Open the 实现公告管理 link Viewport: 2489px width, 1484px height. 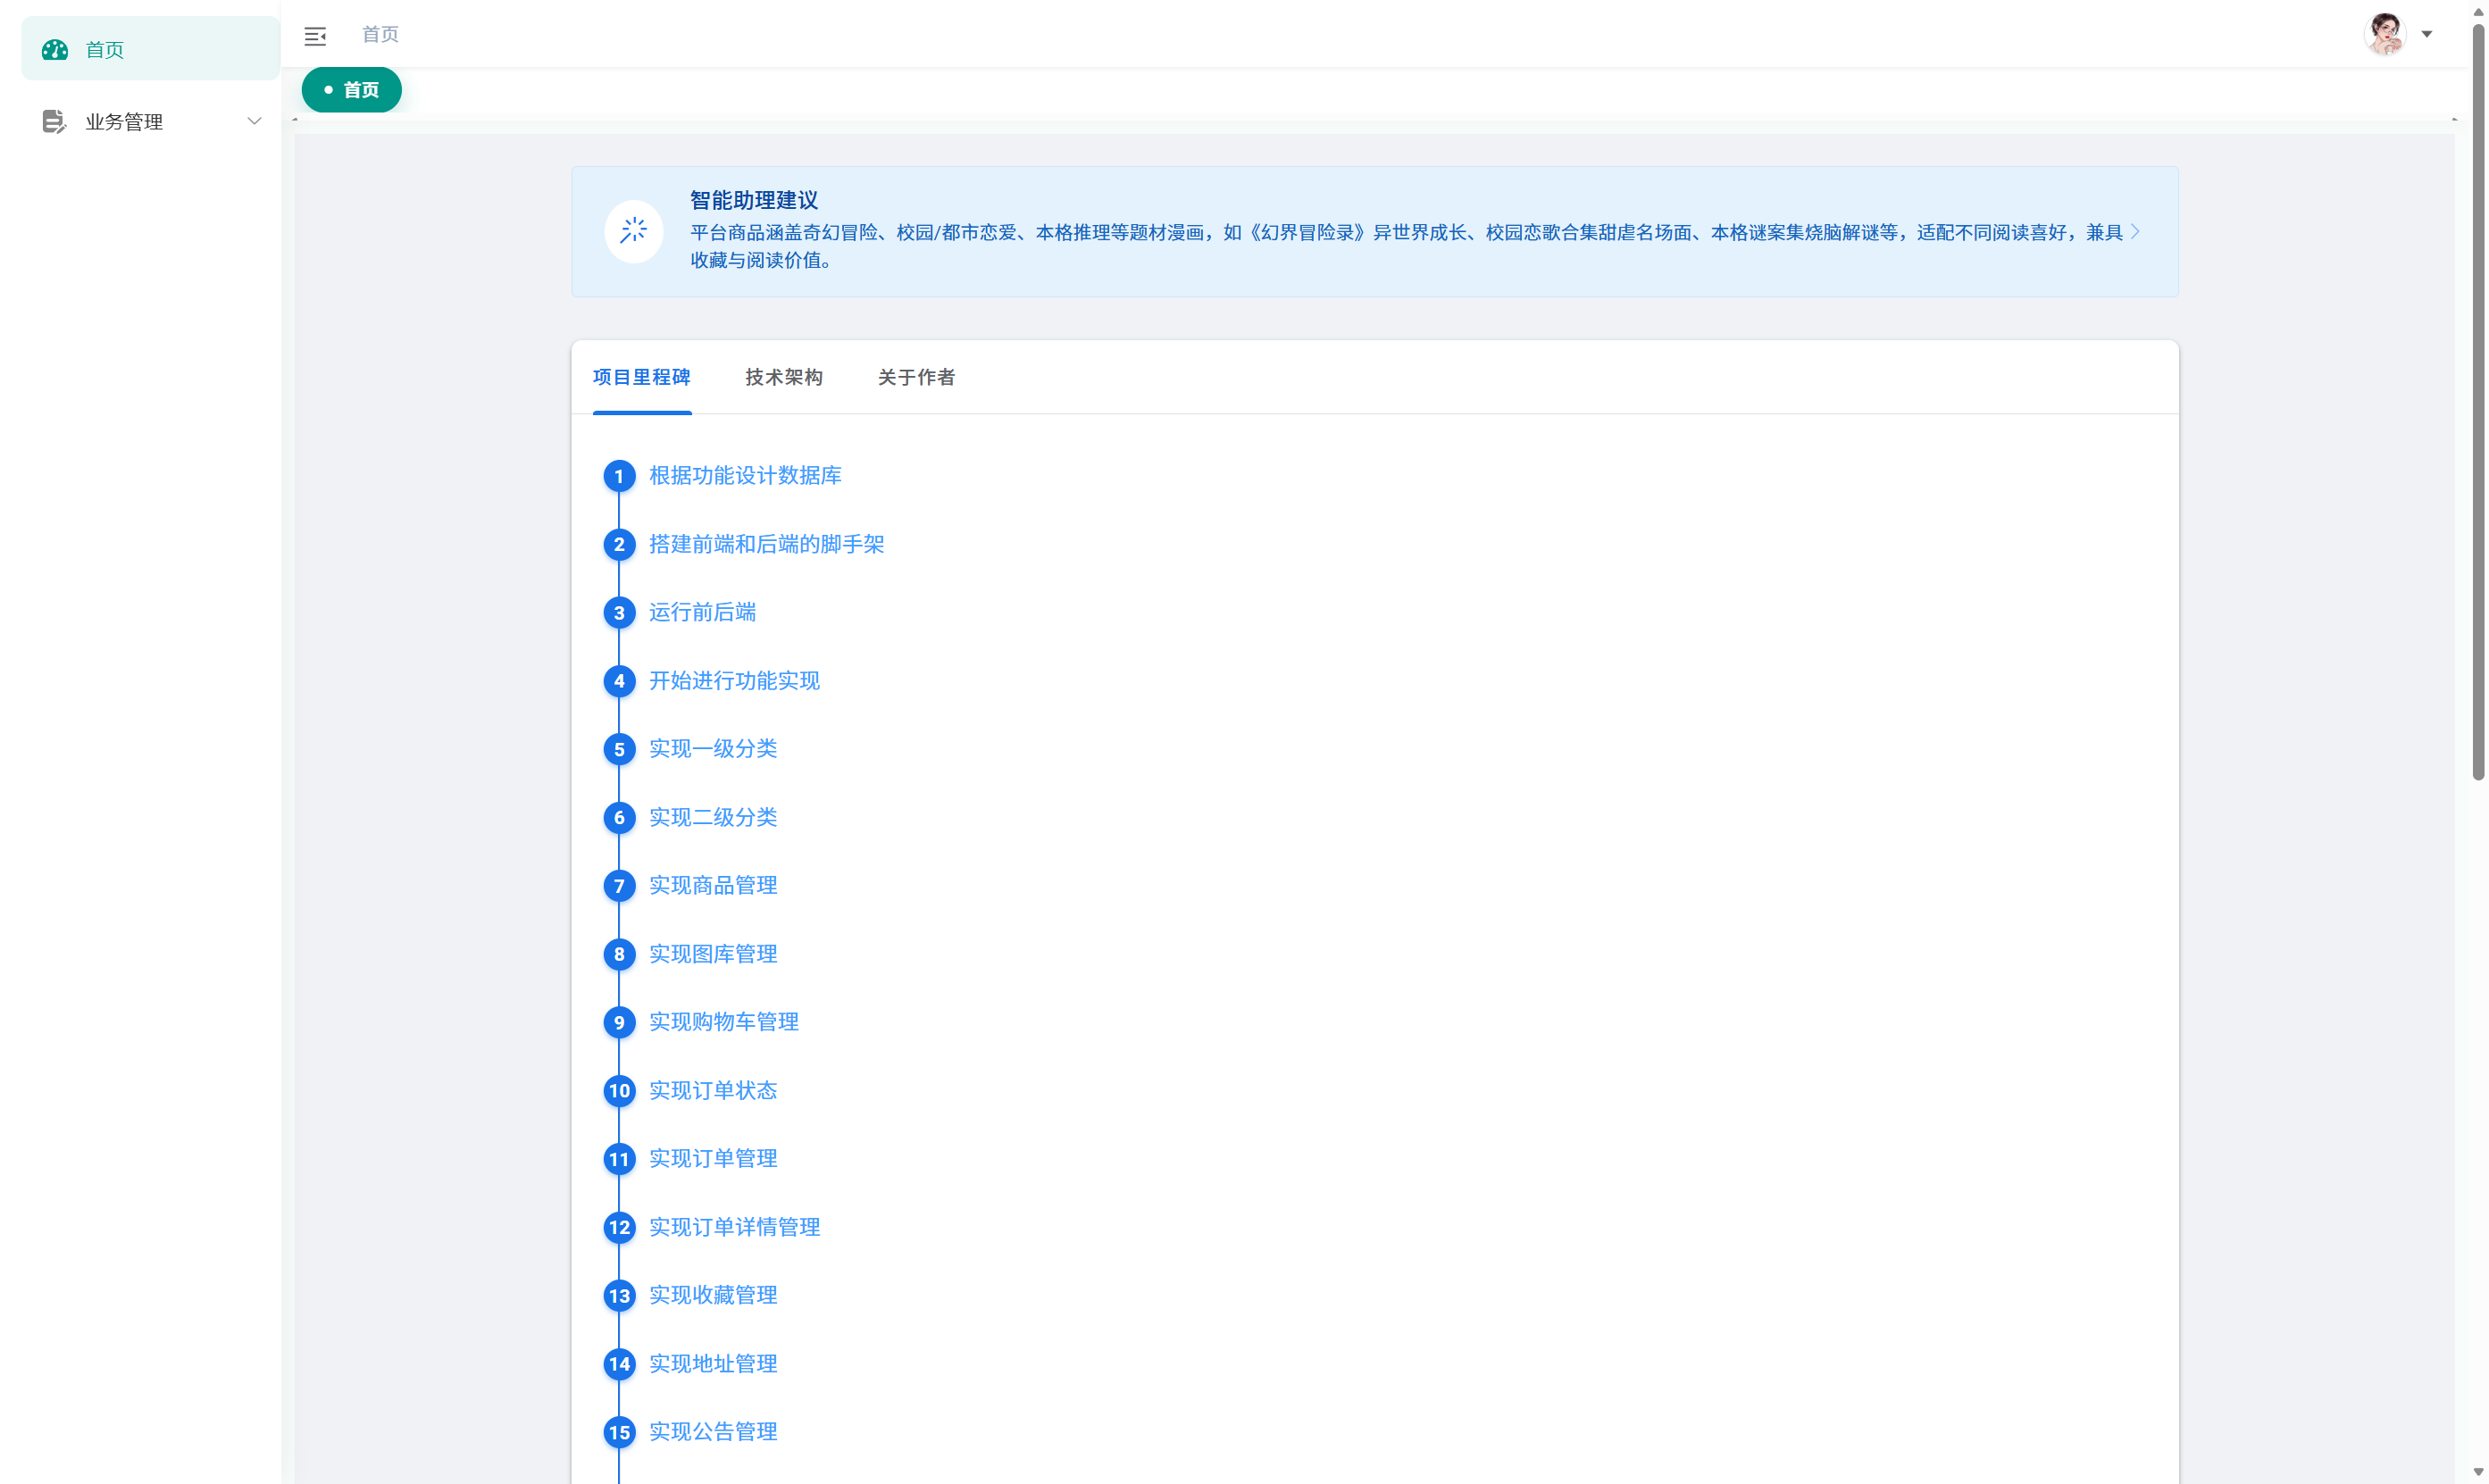coord(712,1432)
